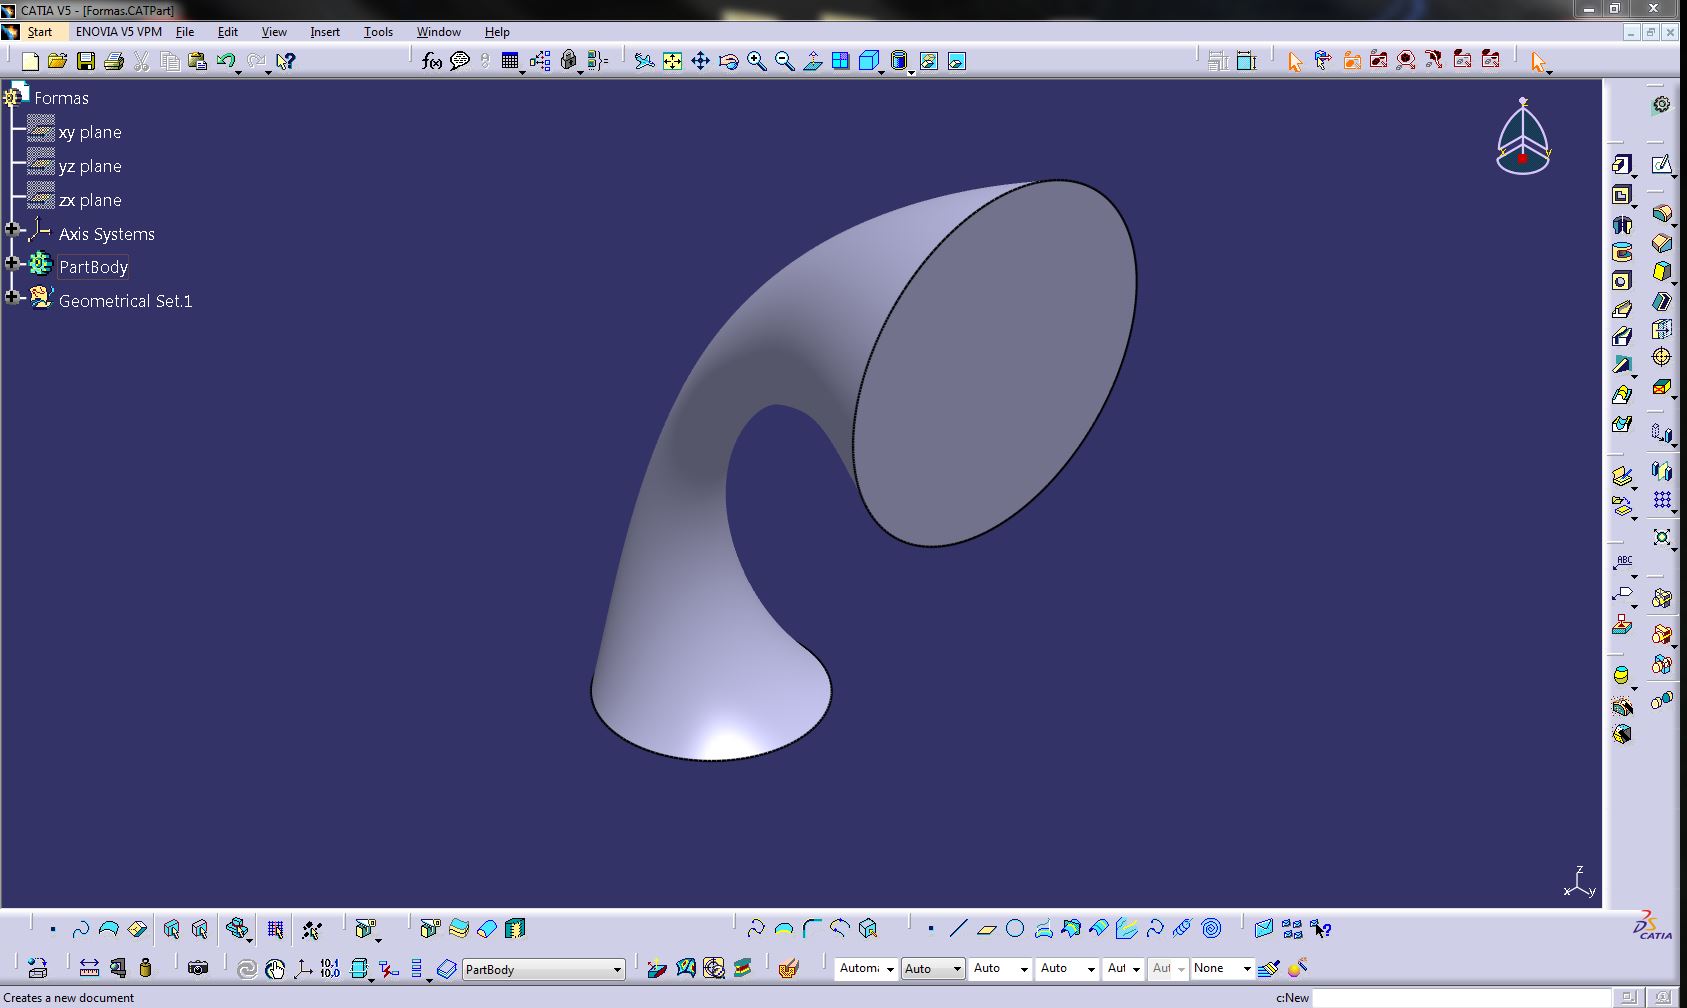This screenshot has width=1687, height=1008.
Task: Open the File menu
Action: click(185, 32)
